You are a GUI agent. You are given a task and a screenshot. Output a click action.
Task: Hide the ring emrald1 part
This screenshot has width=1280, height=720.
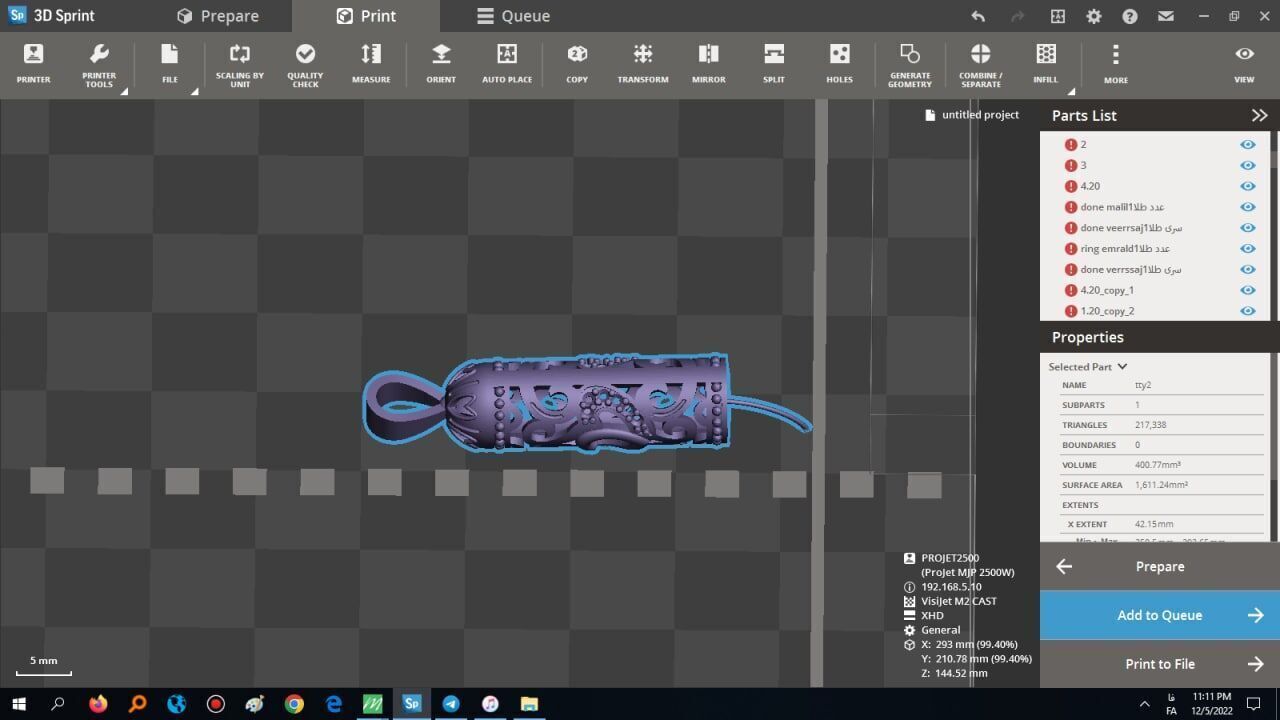click(x=1247, y=248)
